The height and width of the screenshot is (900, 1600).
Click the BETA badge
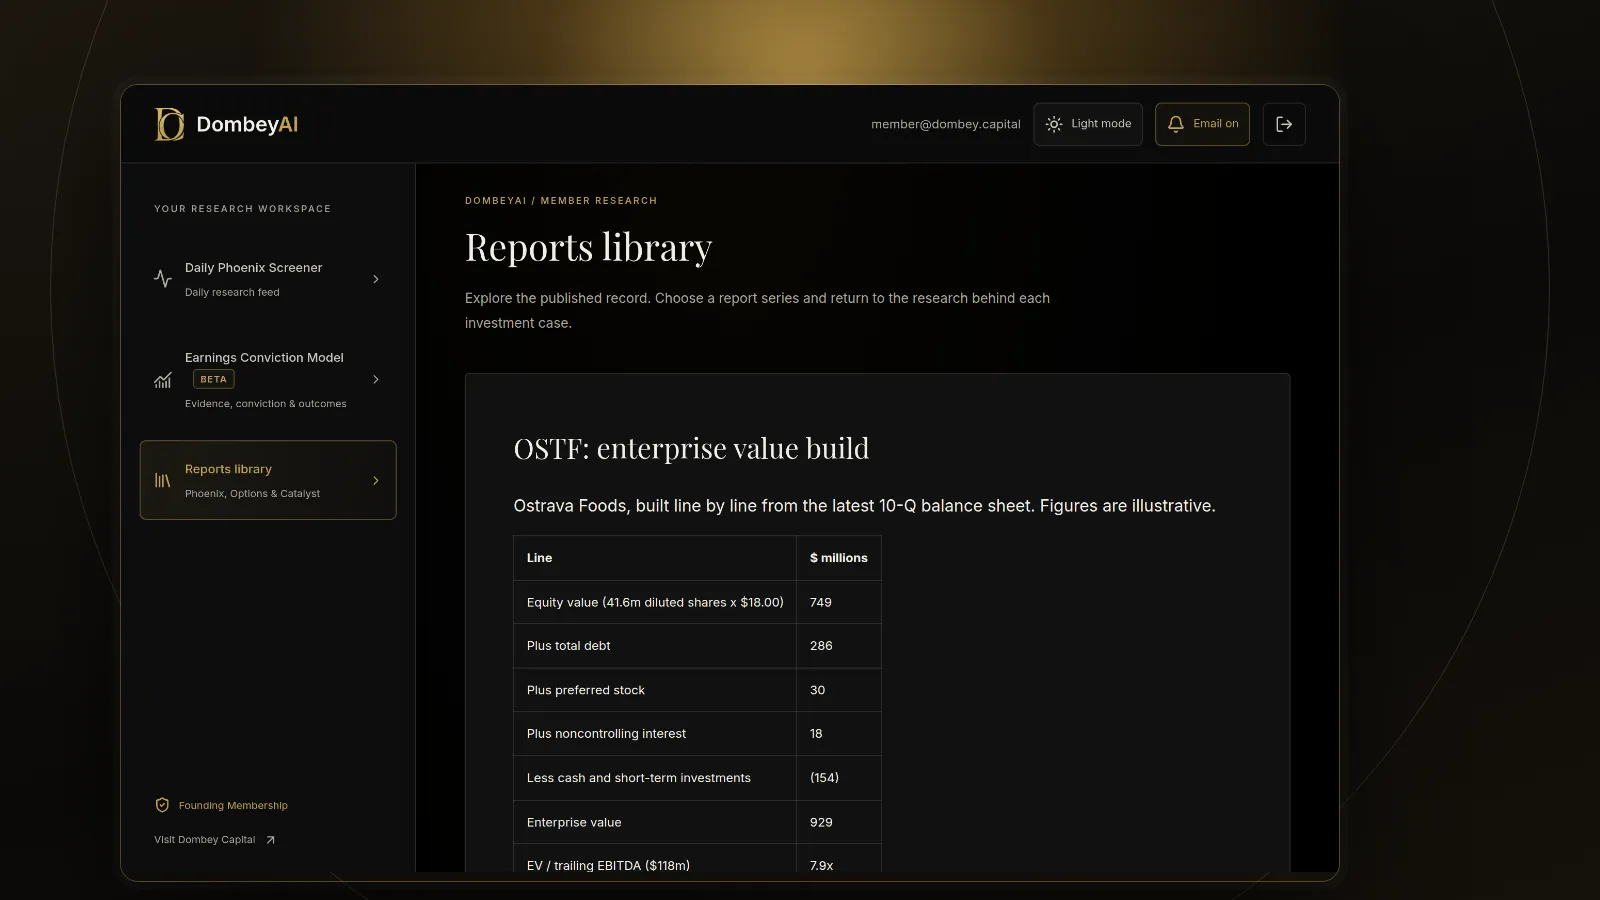213,379
